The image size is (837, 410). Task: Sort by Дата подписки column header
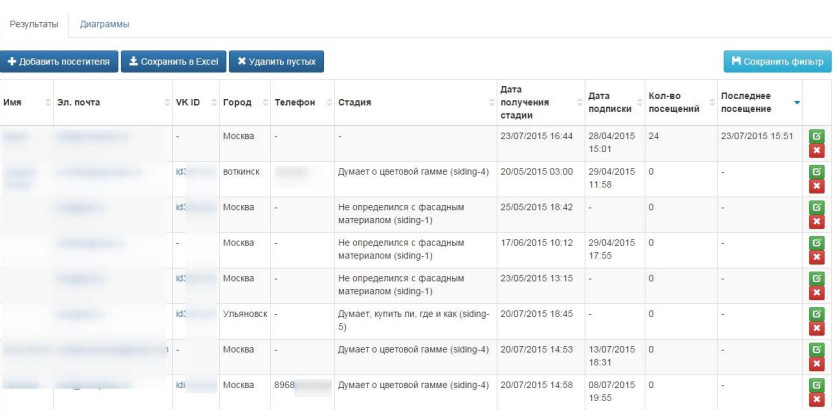(x=609, y=102)
